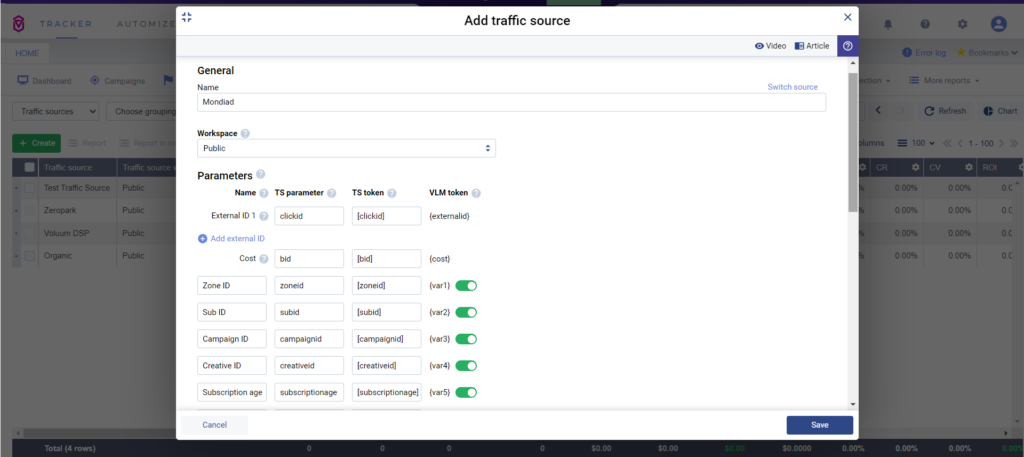
Task: Click the Name field containing Mondiad
Action: 511,102
